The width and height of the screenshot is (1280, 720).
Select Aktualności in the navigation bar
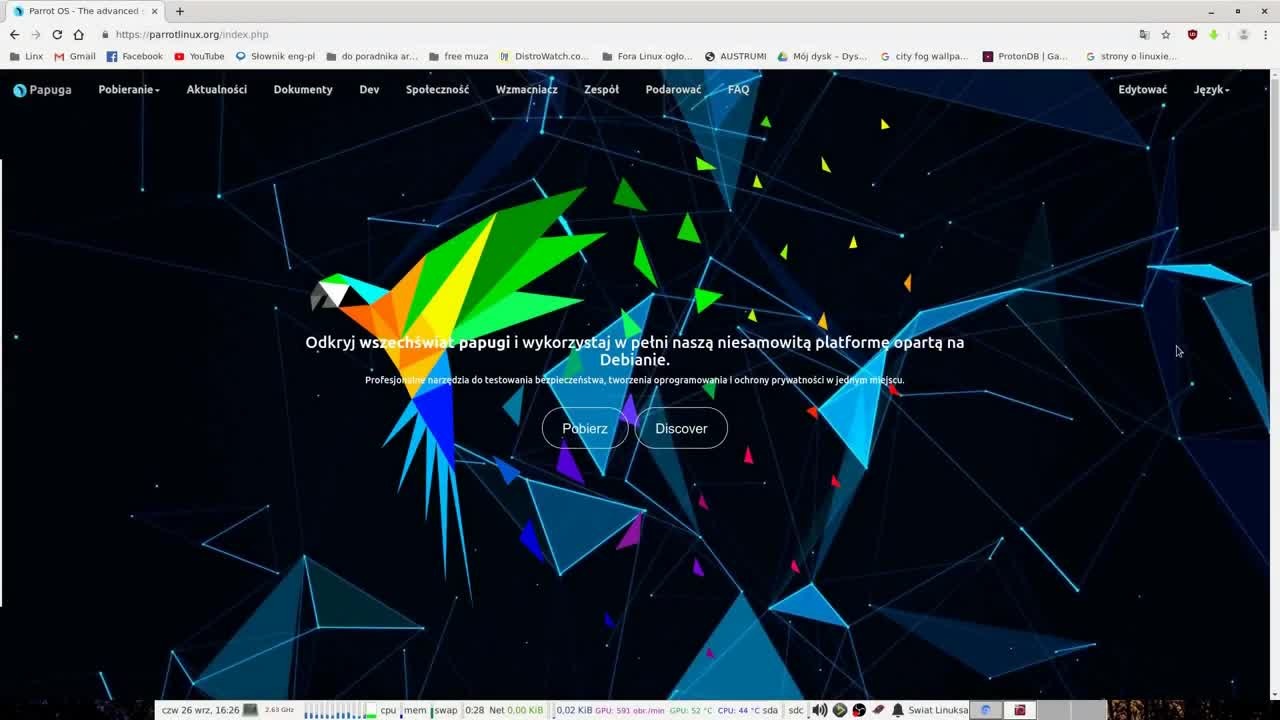tap(216, 89)
